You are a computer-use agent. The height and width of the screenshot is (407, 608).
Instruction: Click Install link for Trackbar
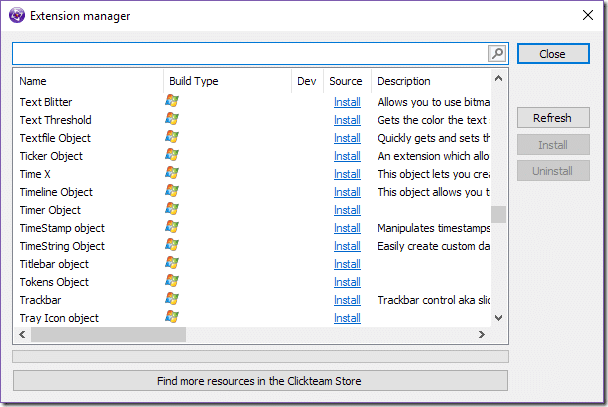click(x=347, y=300)
